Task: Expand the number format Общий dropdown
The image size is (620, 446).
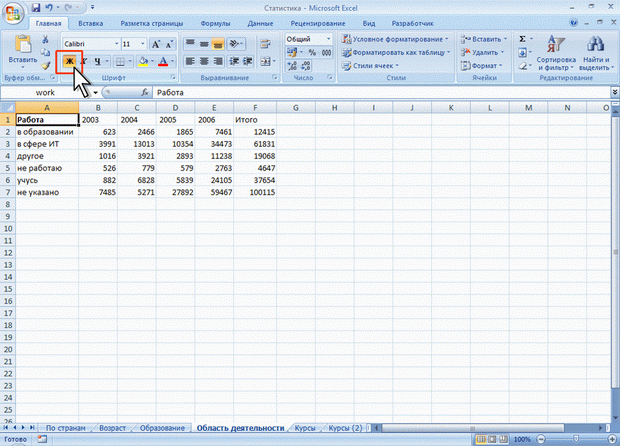Action: click(329, 38)
